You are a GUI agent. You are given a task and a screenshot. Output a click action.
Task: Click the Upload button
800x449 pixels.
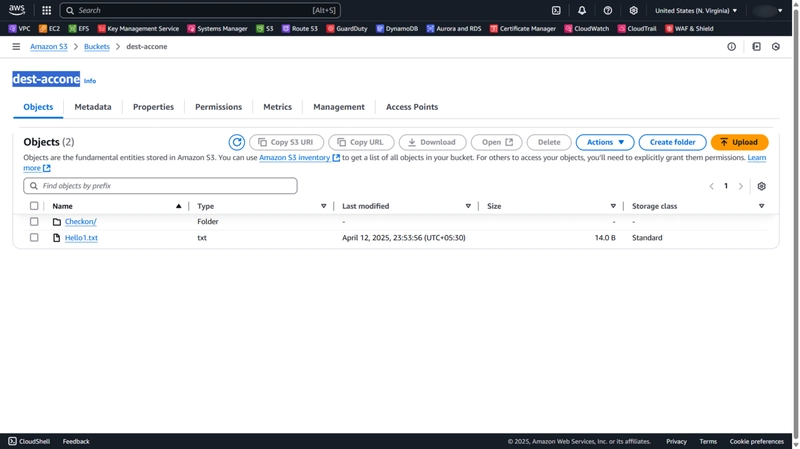739,142
